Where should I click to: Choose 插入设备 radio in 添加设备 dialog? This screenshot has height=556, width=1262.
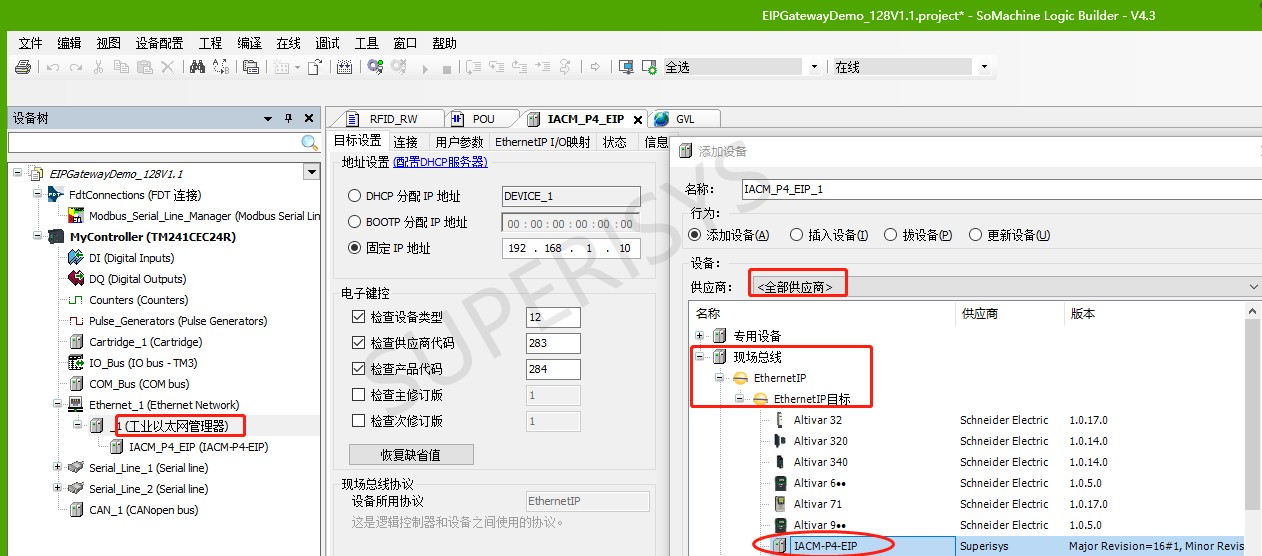pyautogui.click(x=796, y=235)
